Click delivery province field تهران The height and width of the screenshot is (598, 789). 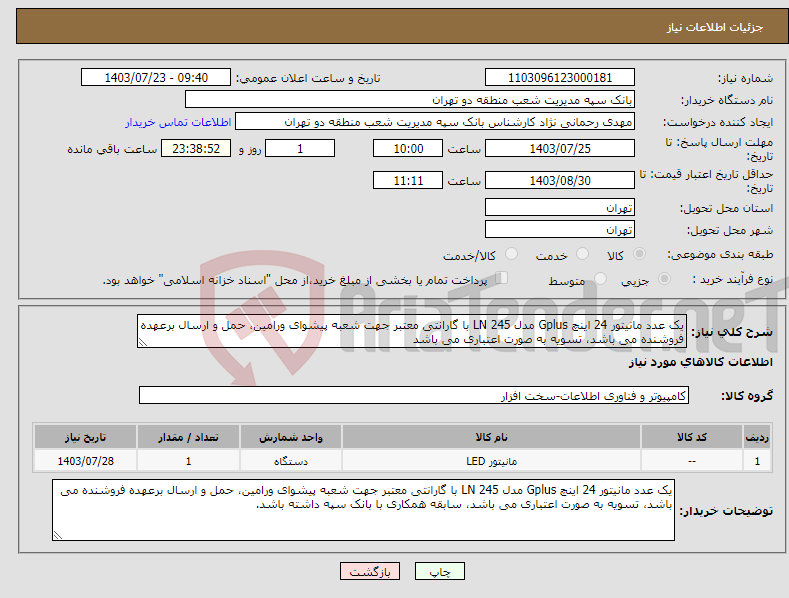pos(560,207)
